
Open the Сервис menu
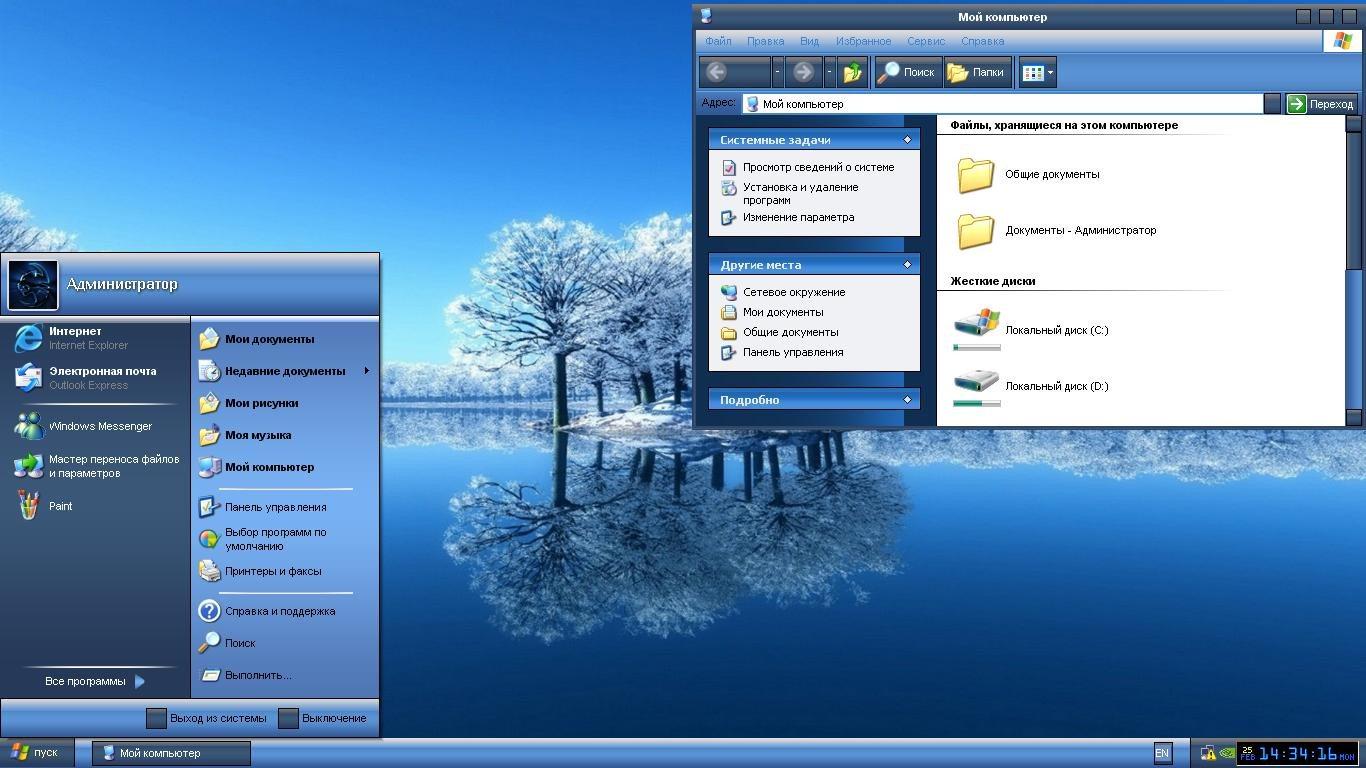point(926,41)
